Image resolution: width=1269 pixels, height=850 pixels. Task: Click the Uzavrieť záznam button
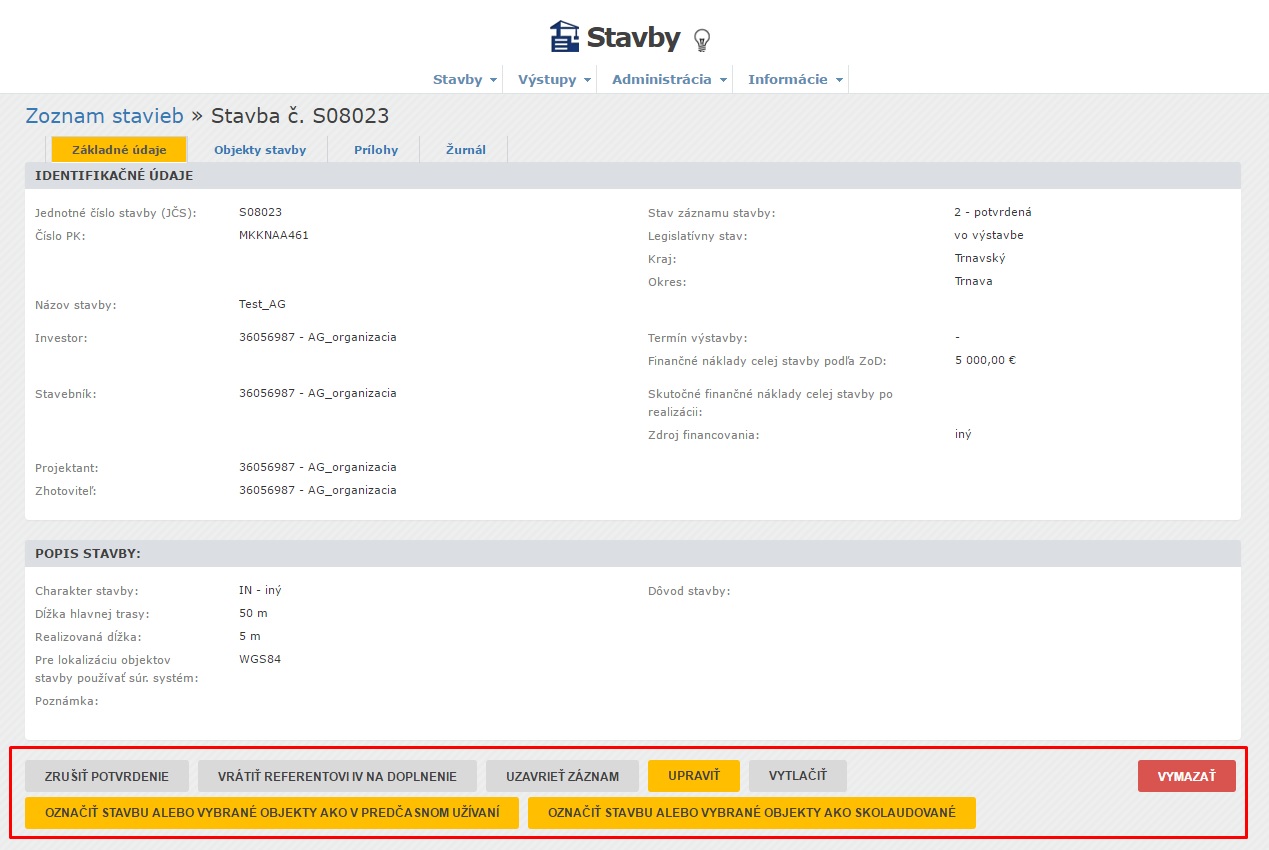pyautogui.click(x=562, y=776)
